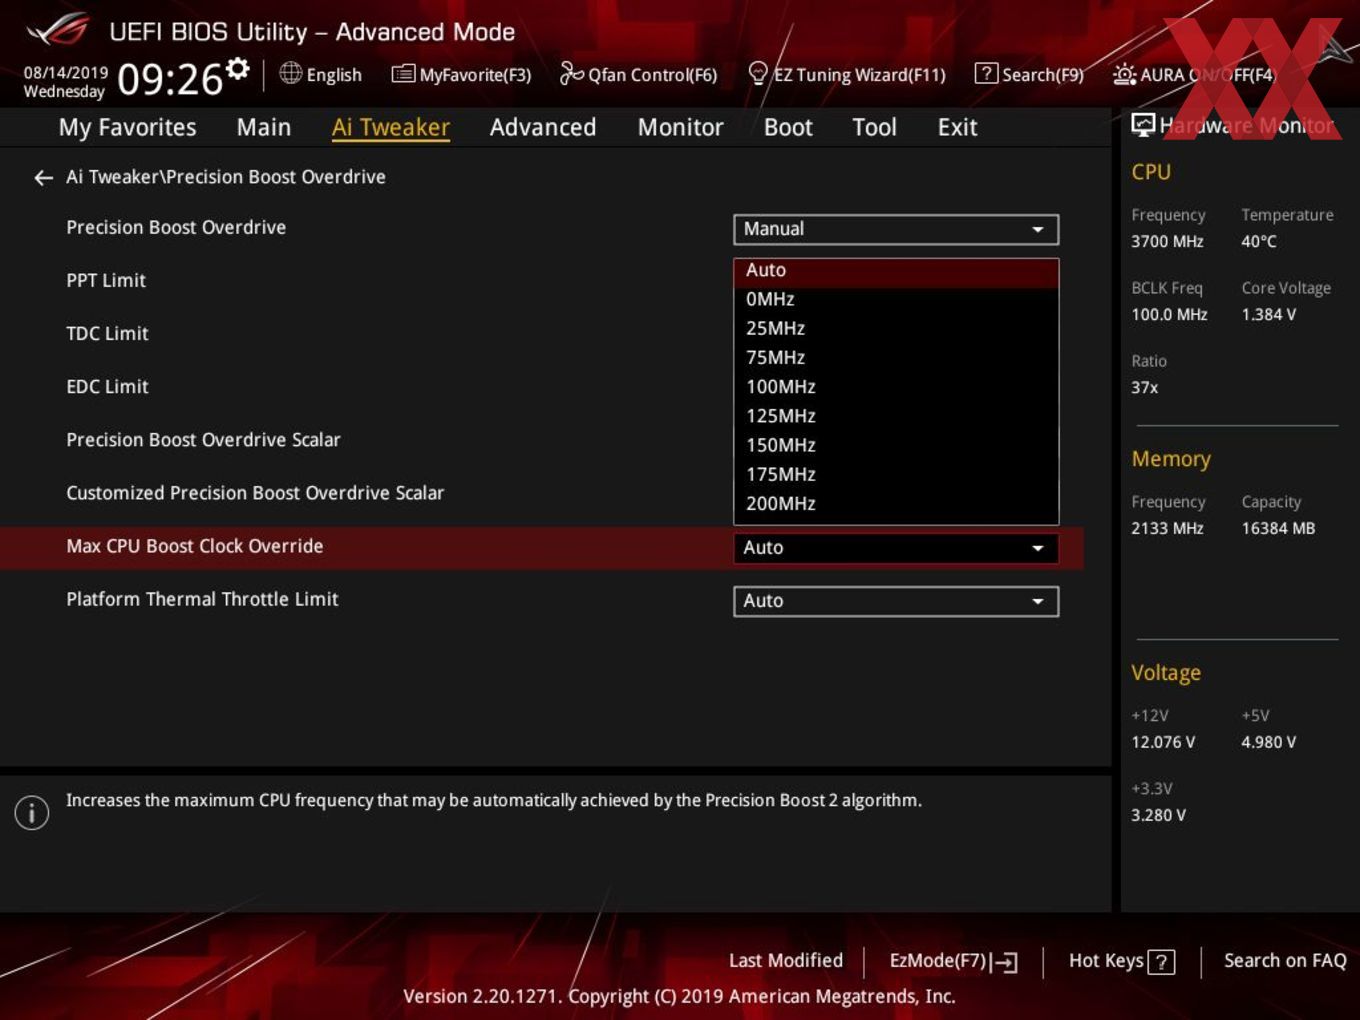Click the Hardware Monitor icon

pyautogui.click(x=1143, y=124)
